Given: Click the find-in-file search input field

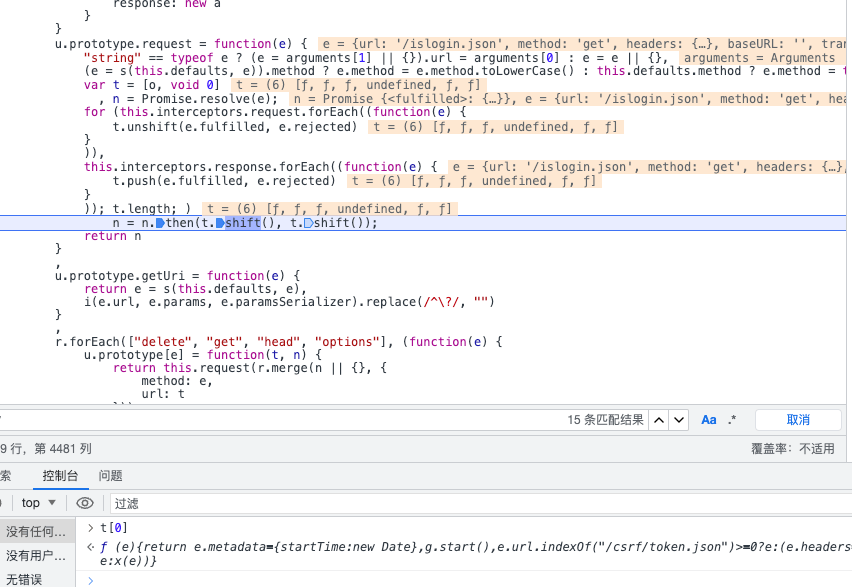Looking at the screenshot, I should 280,420.
